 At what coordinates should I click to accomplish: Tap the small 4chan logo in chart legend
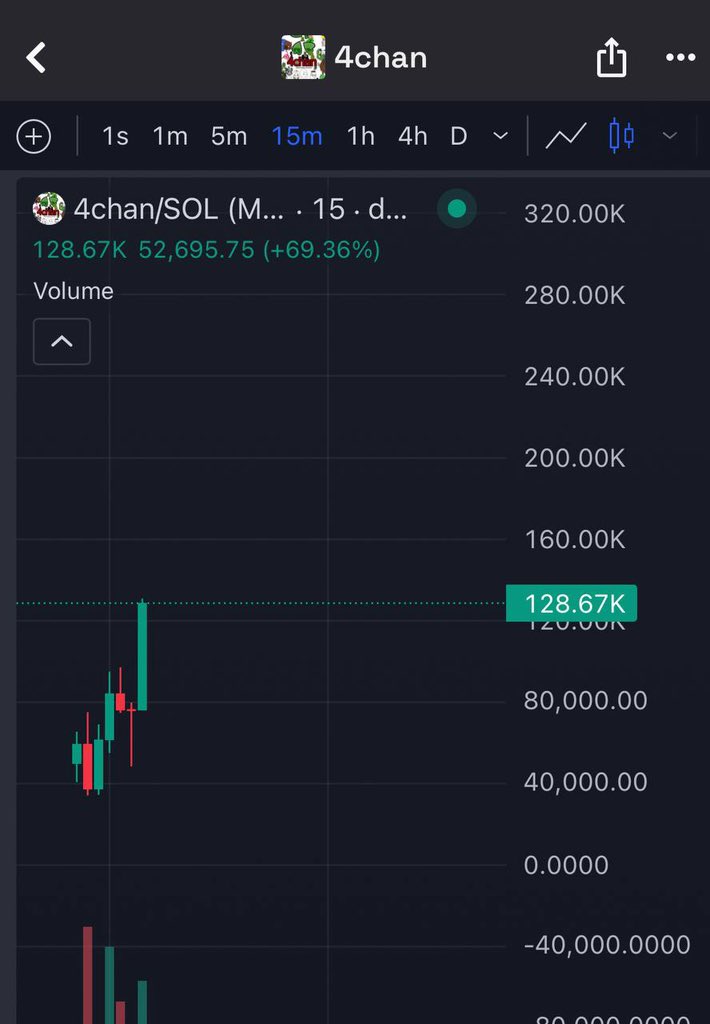(x=49, y=209)
